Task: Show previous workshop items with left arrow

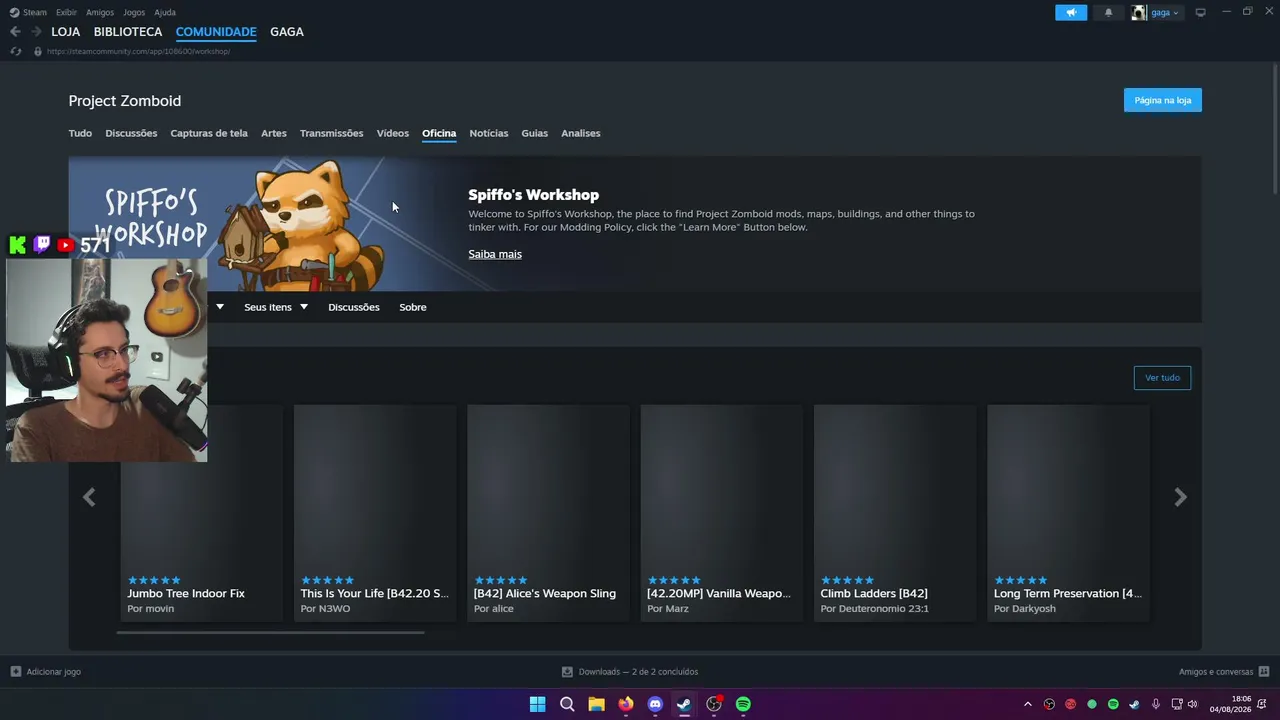Action: [89, 497]
